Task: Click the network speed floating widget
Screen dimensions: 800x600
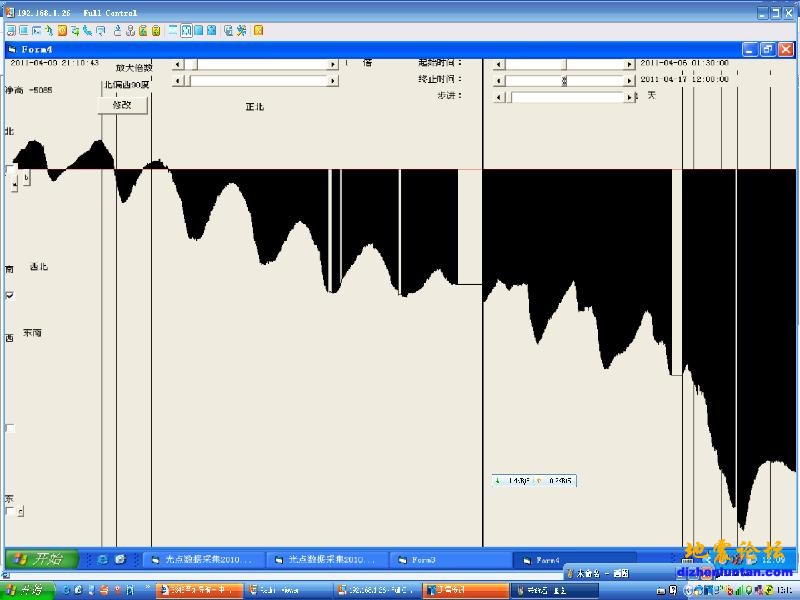Action: click(535, 481)
